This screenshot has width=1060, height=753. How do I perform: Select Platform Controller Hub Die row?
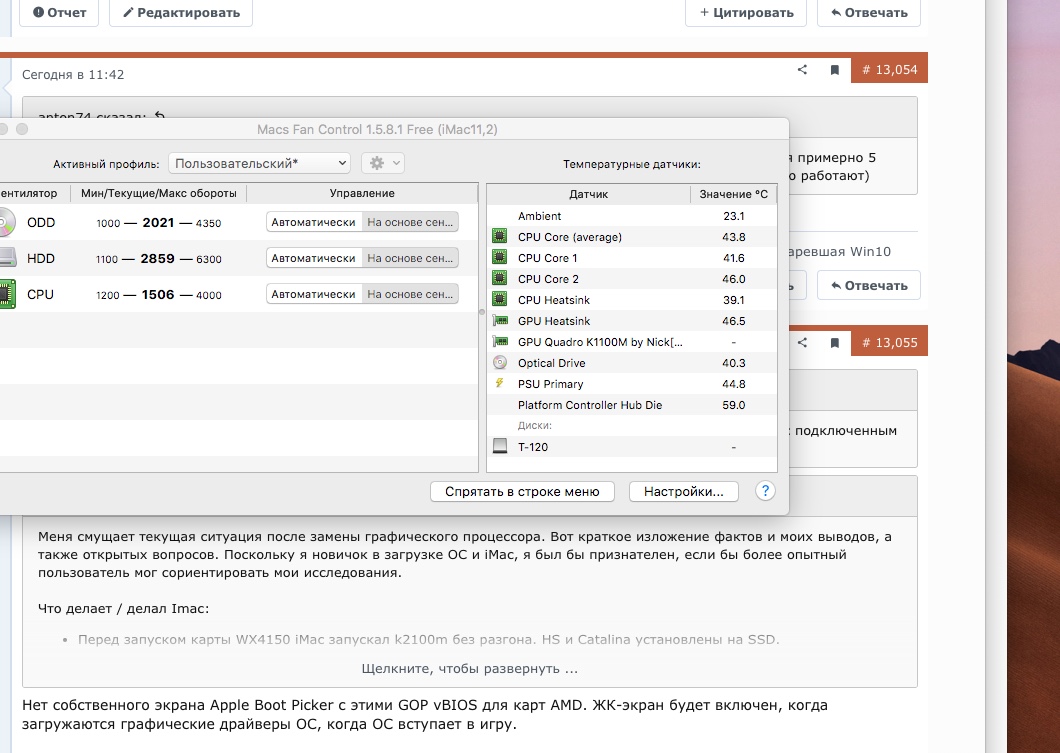(631, 405)
